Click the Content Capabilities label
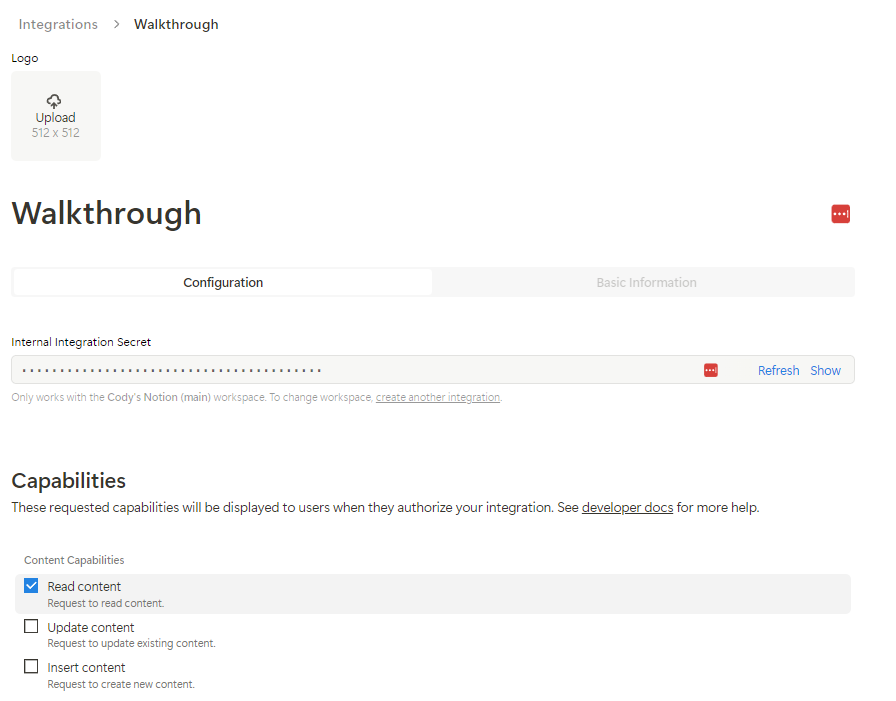Viewport: 896px width, 701px height. [x=74, y=560]
